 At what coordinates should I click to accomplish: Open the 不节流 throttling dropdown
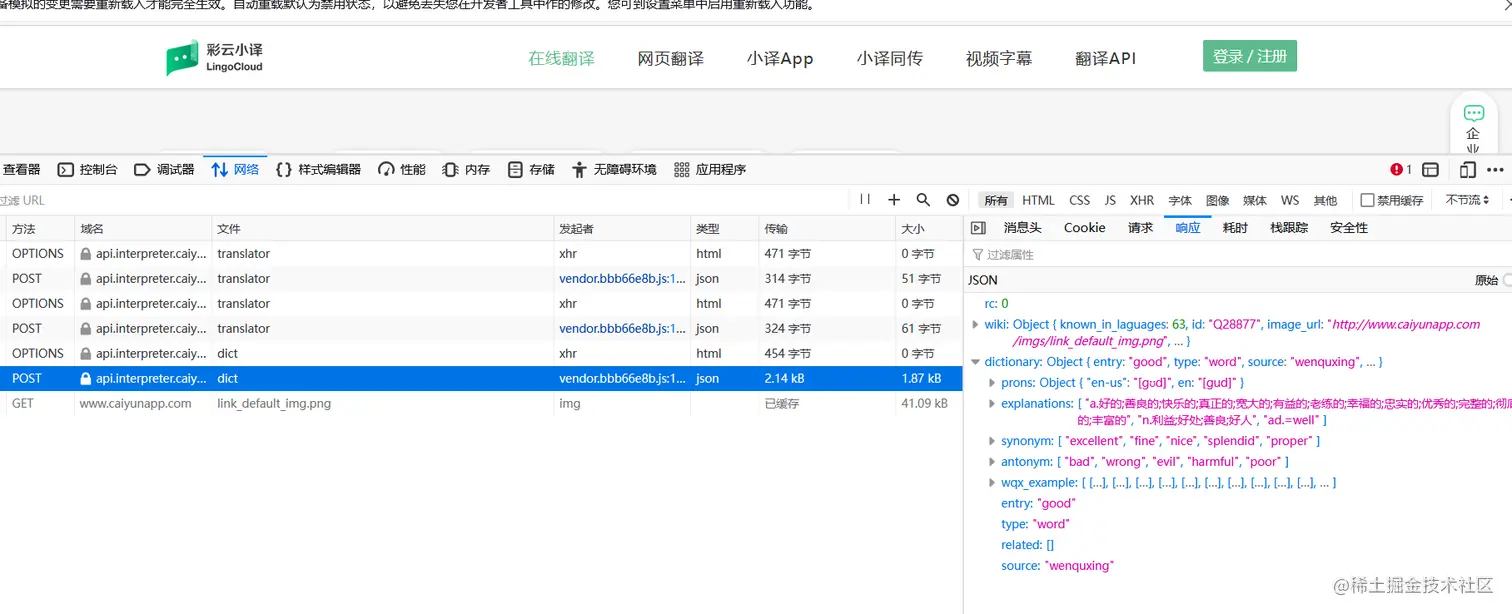tap(1467, 200)
